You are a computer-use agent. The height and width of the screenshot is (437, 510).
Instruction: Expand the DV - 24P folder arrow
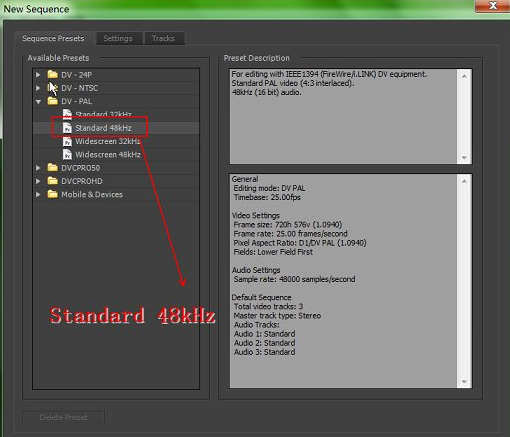[38, 75]
